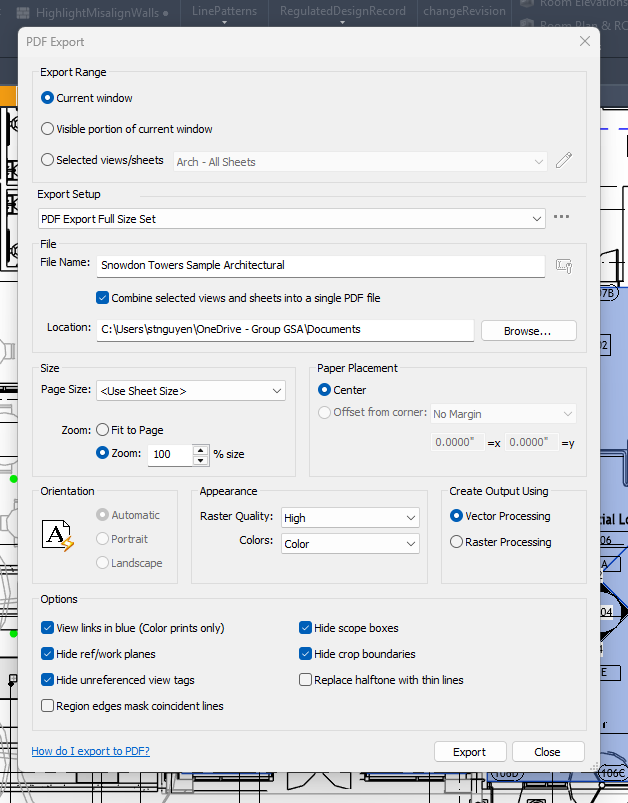Click the zoom percentage down arrow
Screen dimensions: 628x803
[201, 460]
